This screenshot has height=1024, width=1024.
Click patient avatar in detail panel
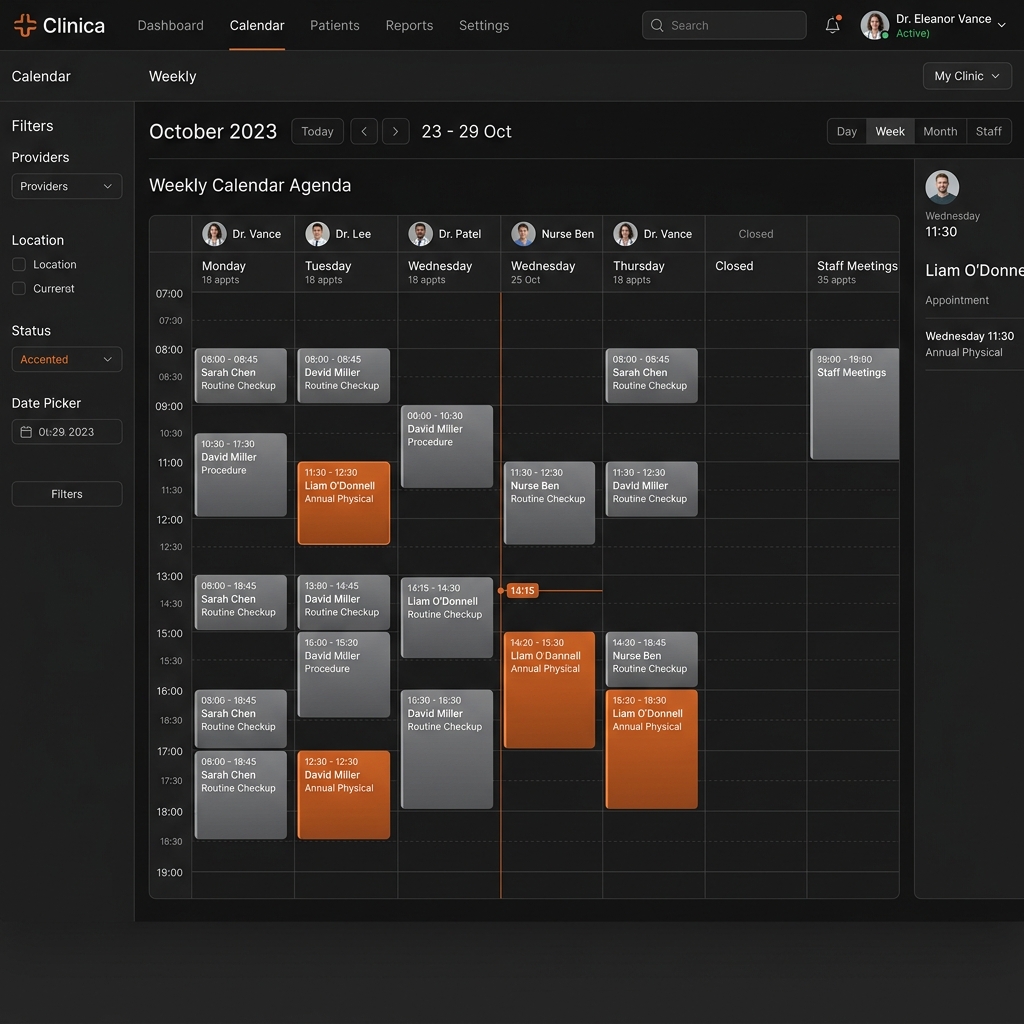pyautogui.click(x=942, y=187)
